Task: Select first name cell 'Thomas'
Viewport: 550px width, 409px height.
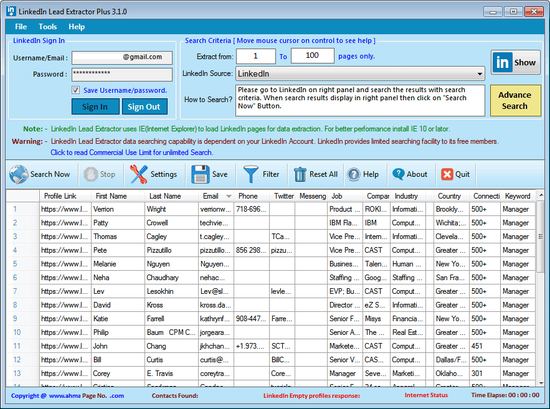Action: point(118,237)
